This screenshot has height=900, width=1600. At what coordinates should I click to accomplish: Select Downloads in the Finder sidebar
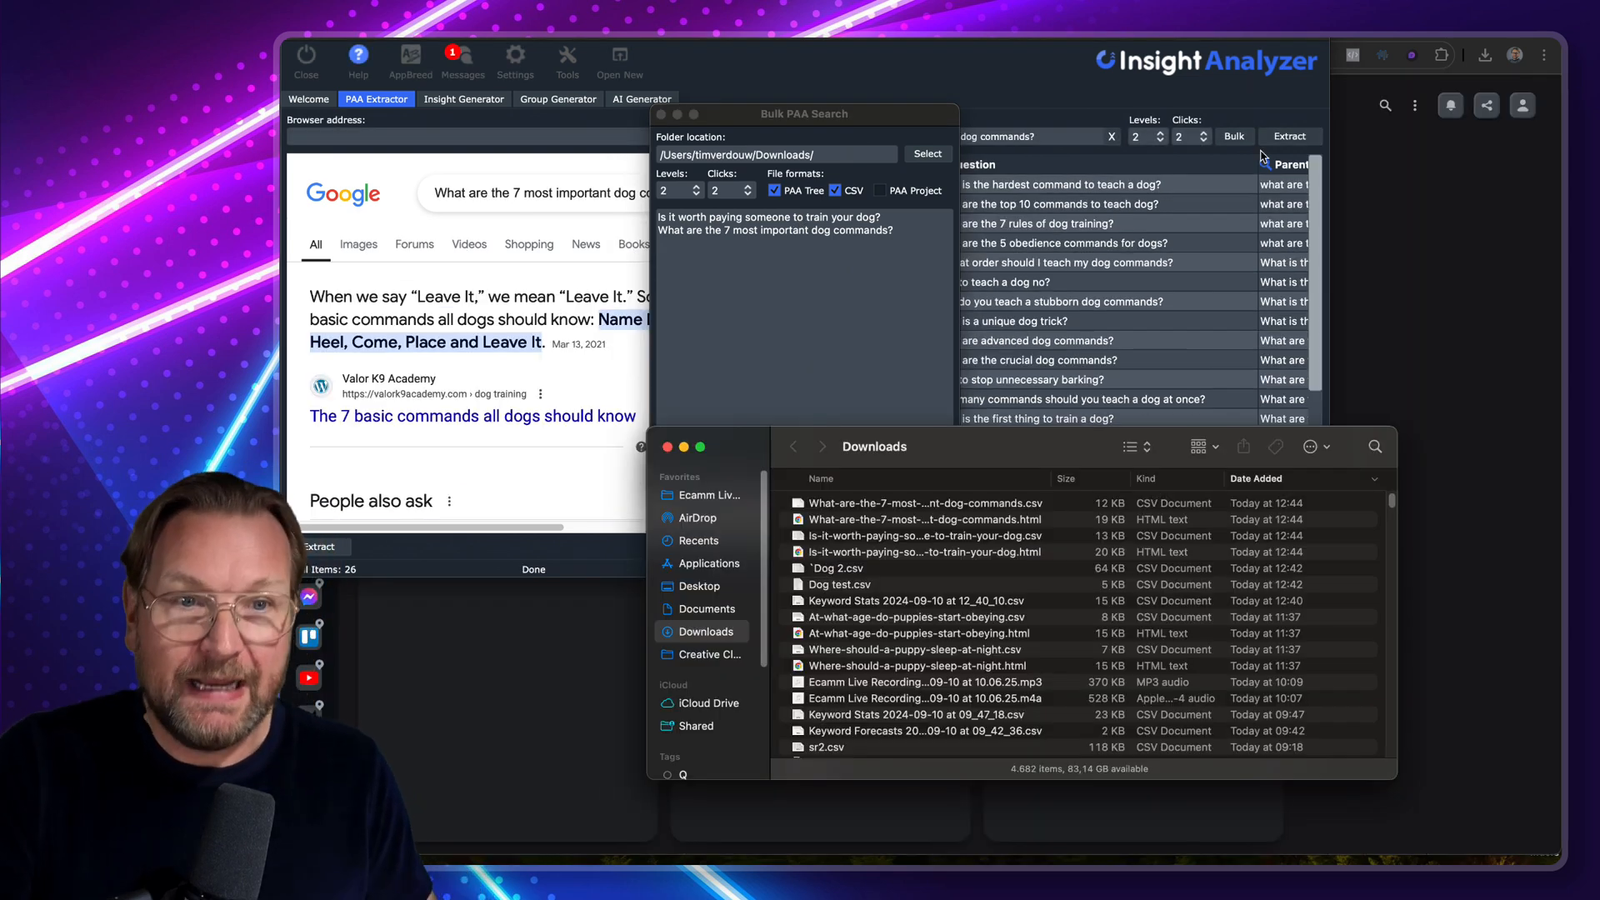702,632
